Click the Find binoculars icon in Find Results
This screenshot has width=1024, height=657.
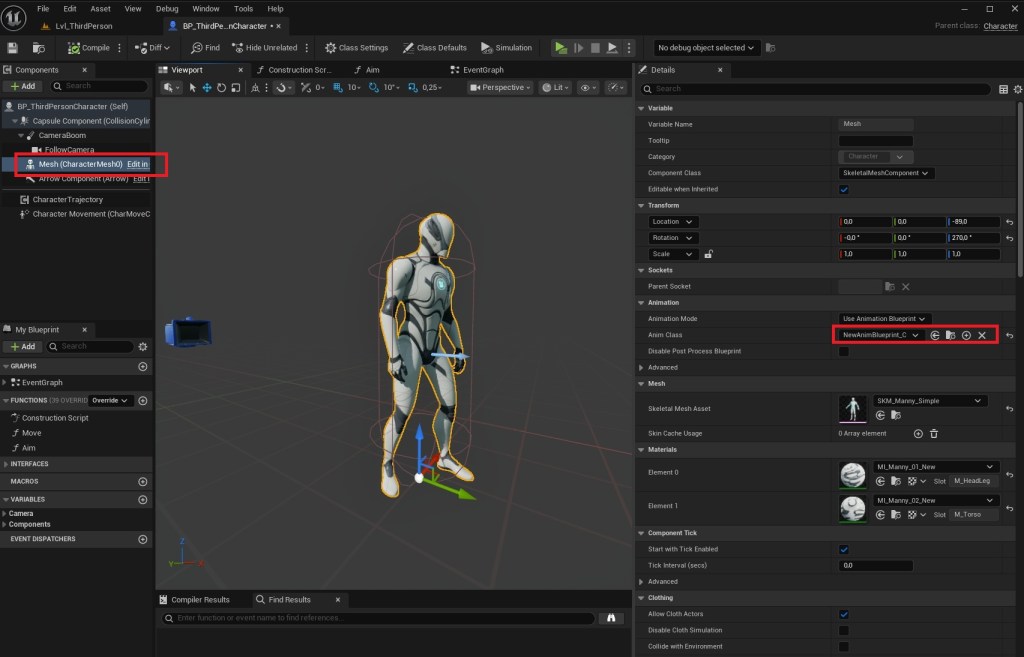[x=610, y=618]
